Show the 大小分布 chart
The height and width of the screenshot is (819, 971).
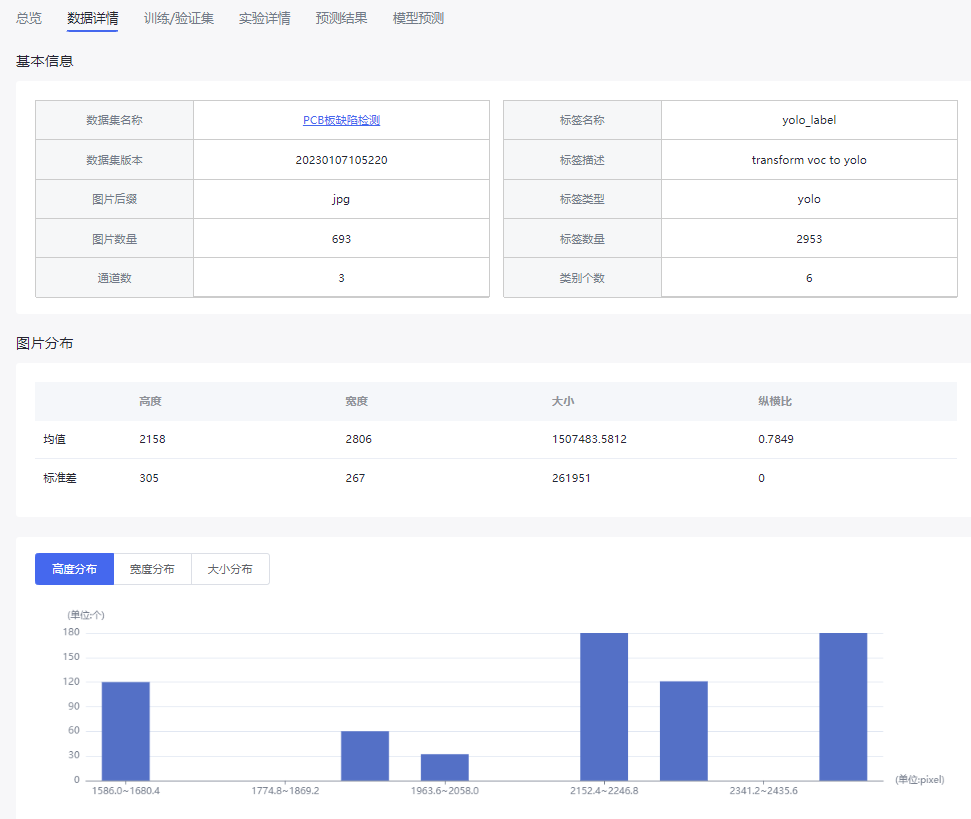(x=230, y=569)
